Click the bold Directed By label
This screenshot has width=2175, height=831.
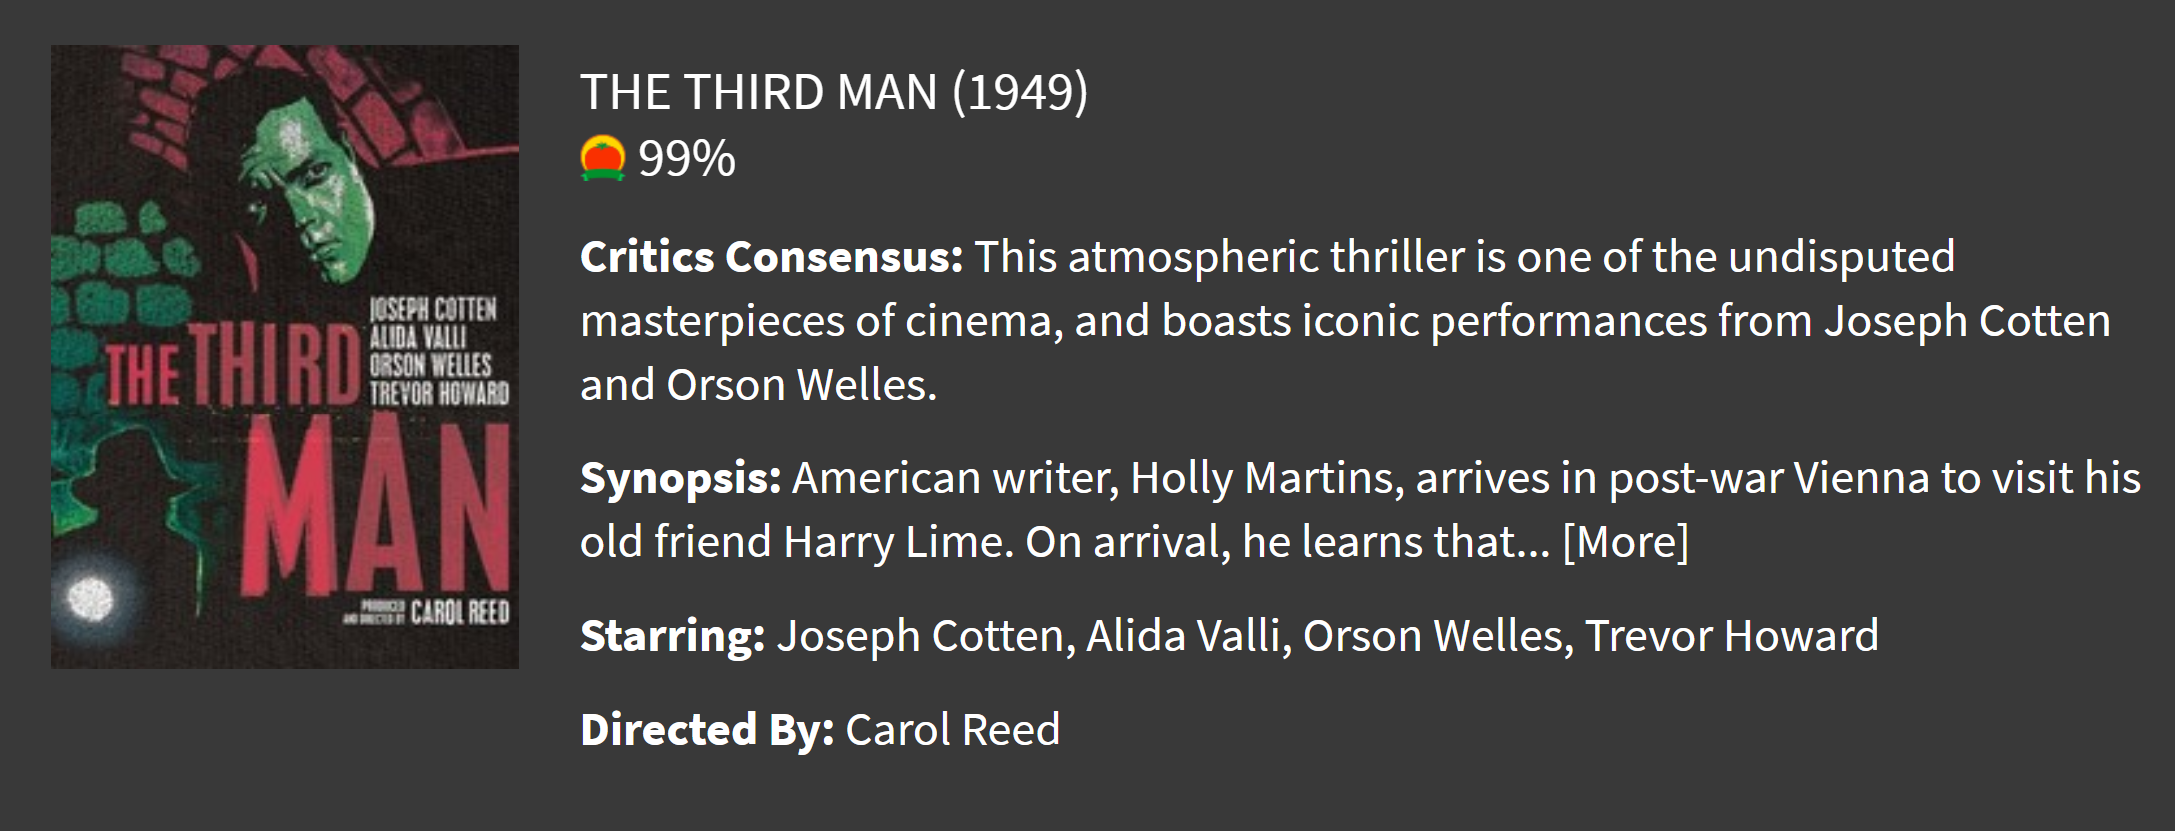pos(706,730)
